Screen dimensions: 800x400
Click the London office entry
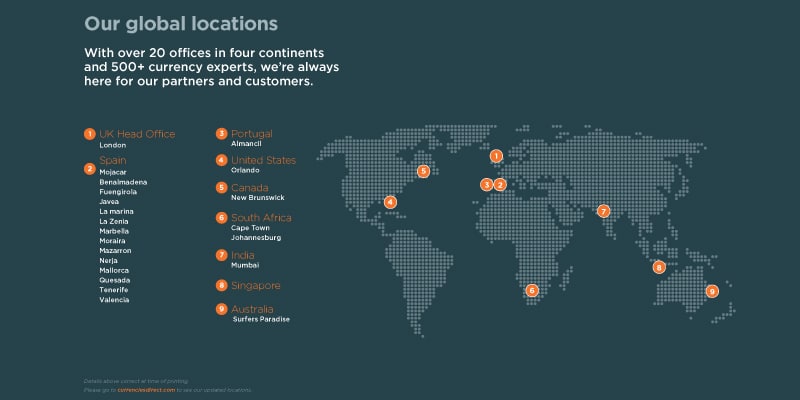point(113,145)
